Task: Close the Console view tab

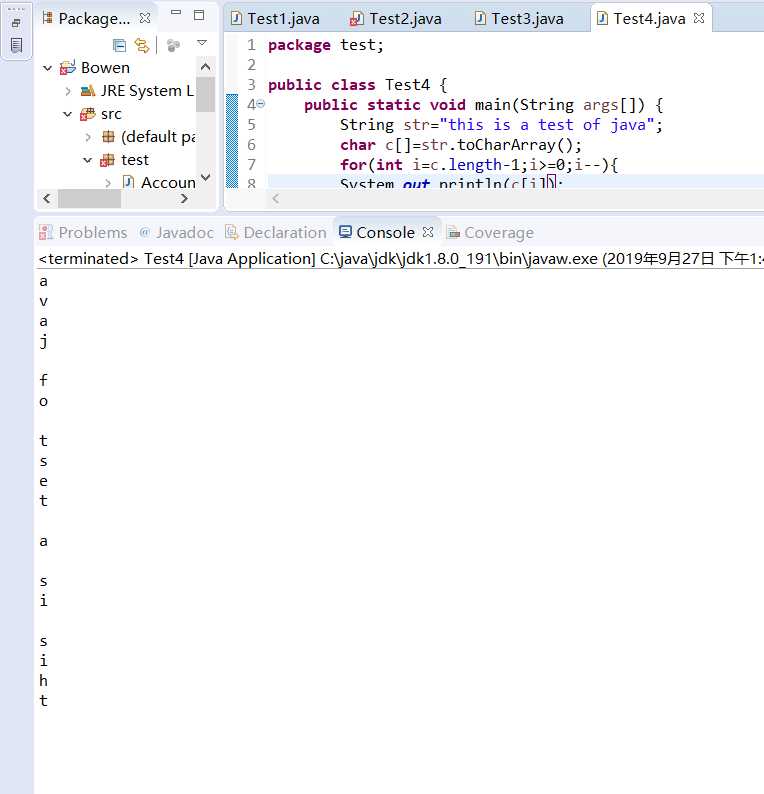Action: click(x=428, y=232)
